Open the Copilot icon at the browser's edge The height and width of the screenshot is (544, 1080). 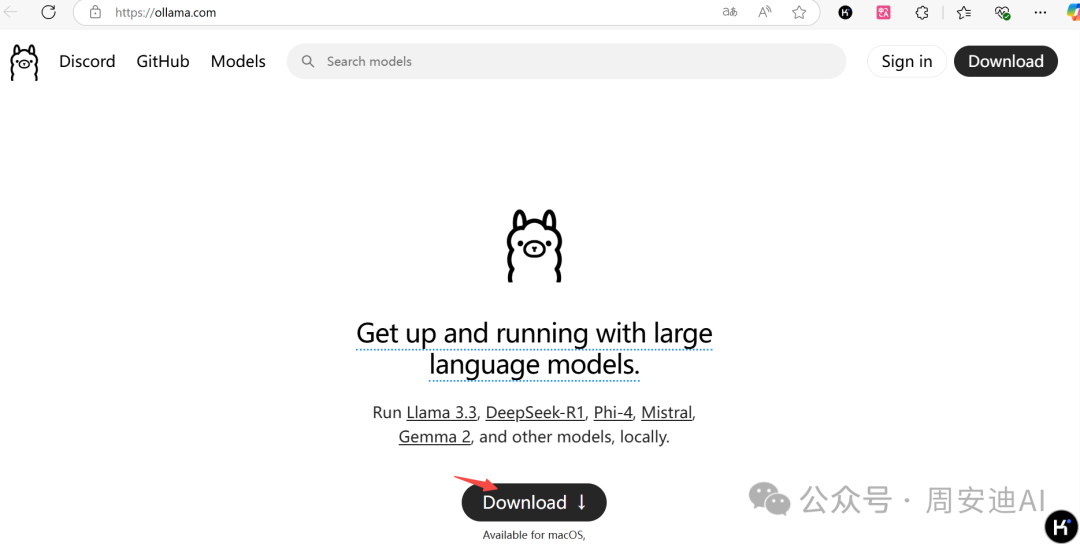pyautogui.click(x=1073, y=12)
